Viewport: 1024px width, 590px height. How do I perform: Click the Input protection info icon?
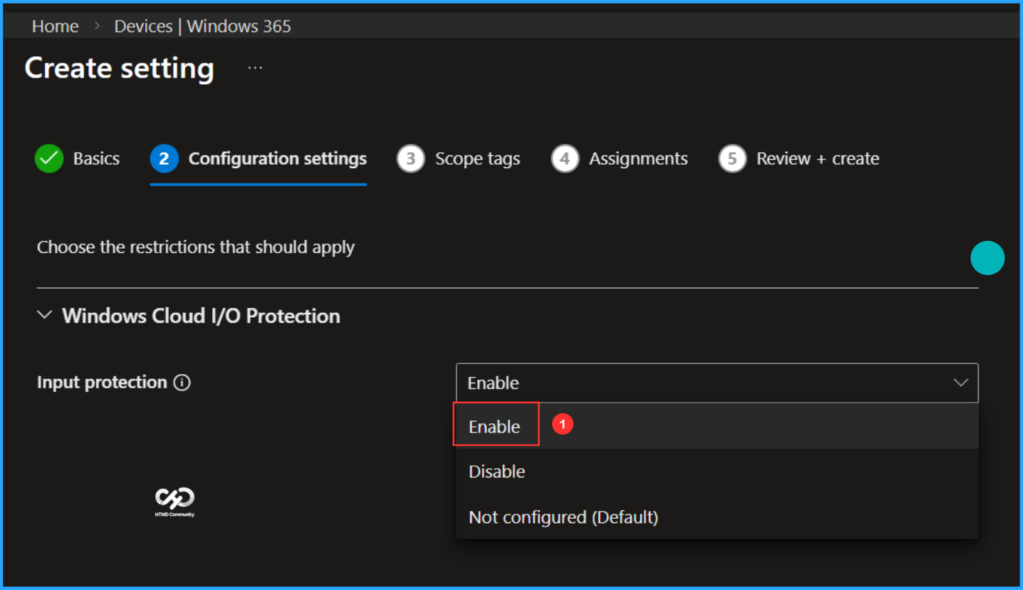point(181,381)
